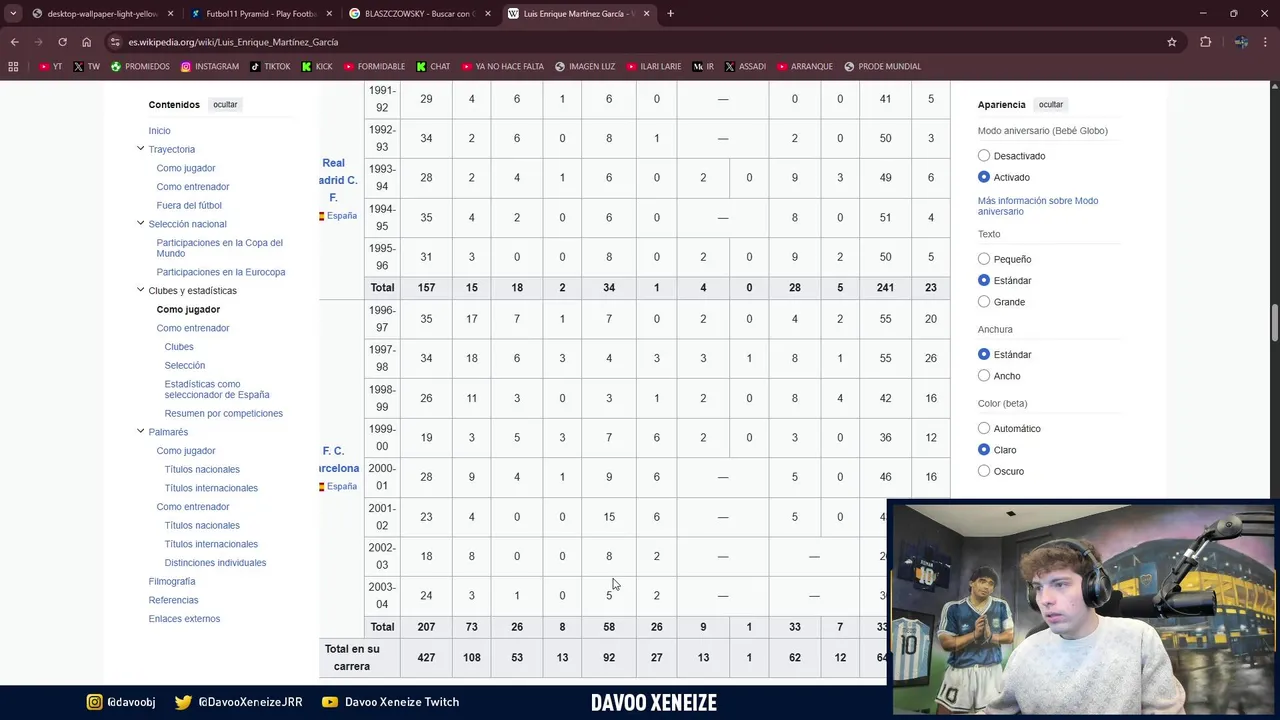The image size is (1280, 720).
Task: Set text size to Pequeño
Action: [984, 259]
